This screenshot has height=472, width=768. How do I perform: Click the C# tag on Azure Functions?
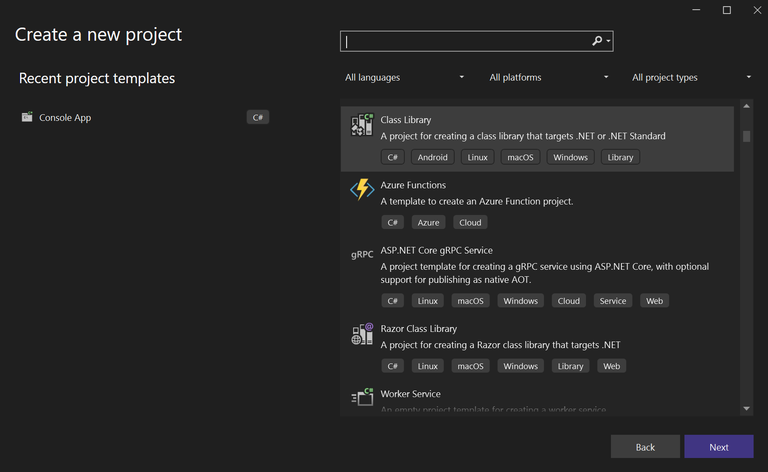(392, 222)
